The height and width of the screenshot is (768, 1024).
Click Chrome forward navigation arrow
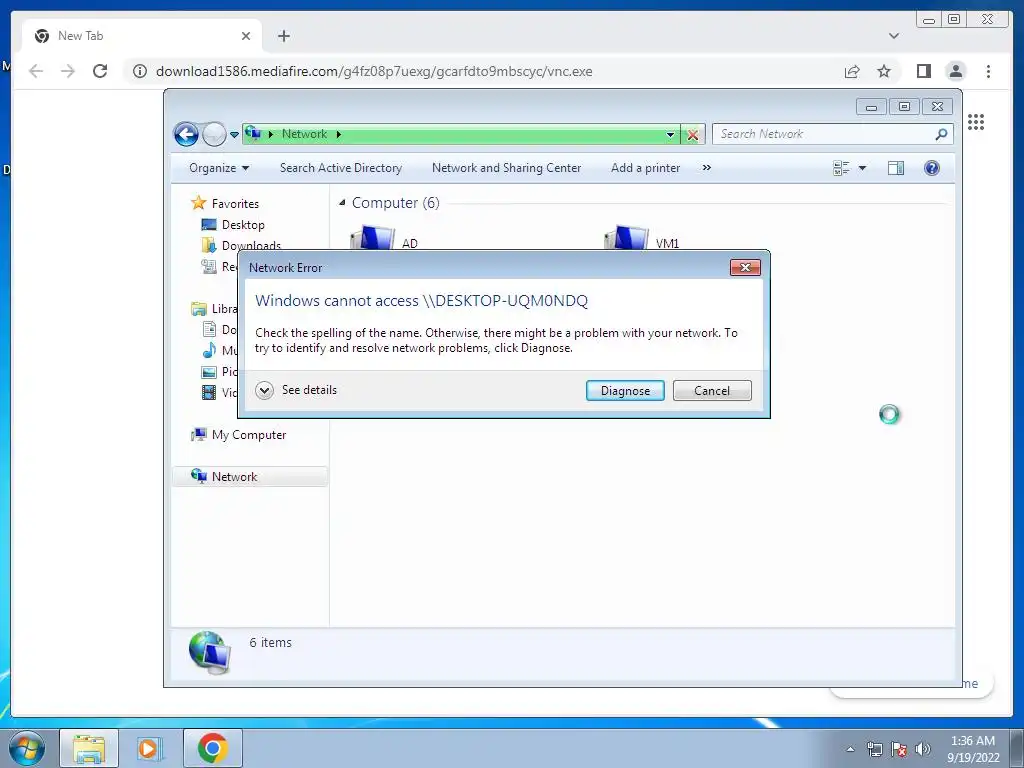[68, 71]
